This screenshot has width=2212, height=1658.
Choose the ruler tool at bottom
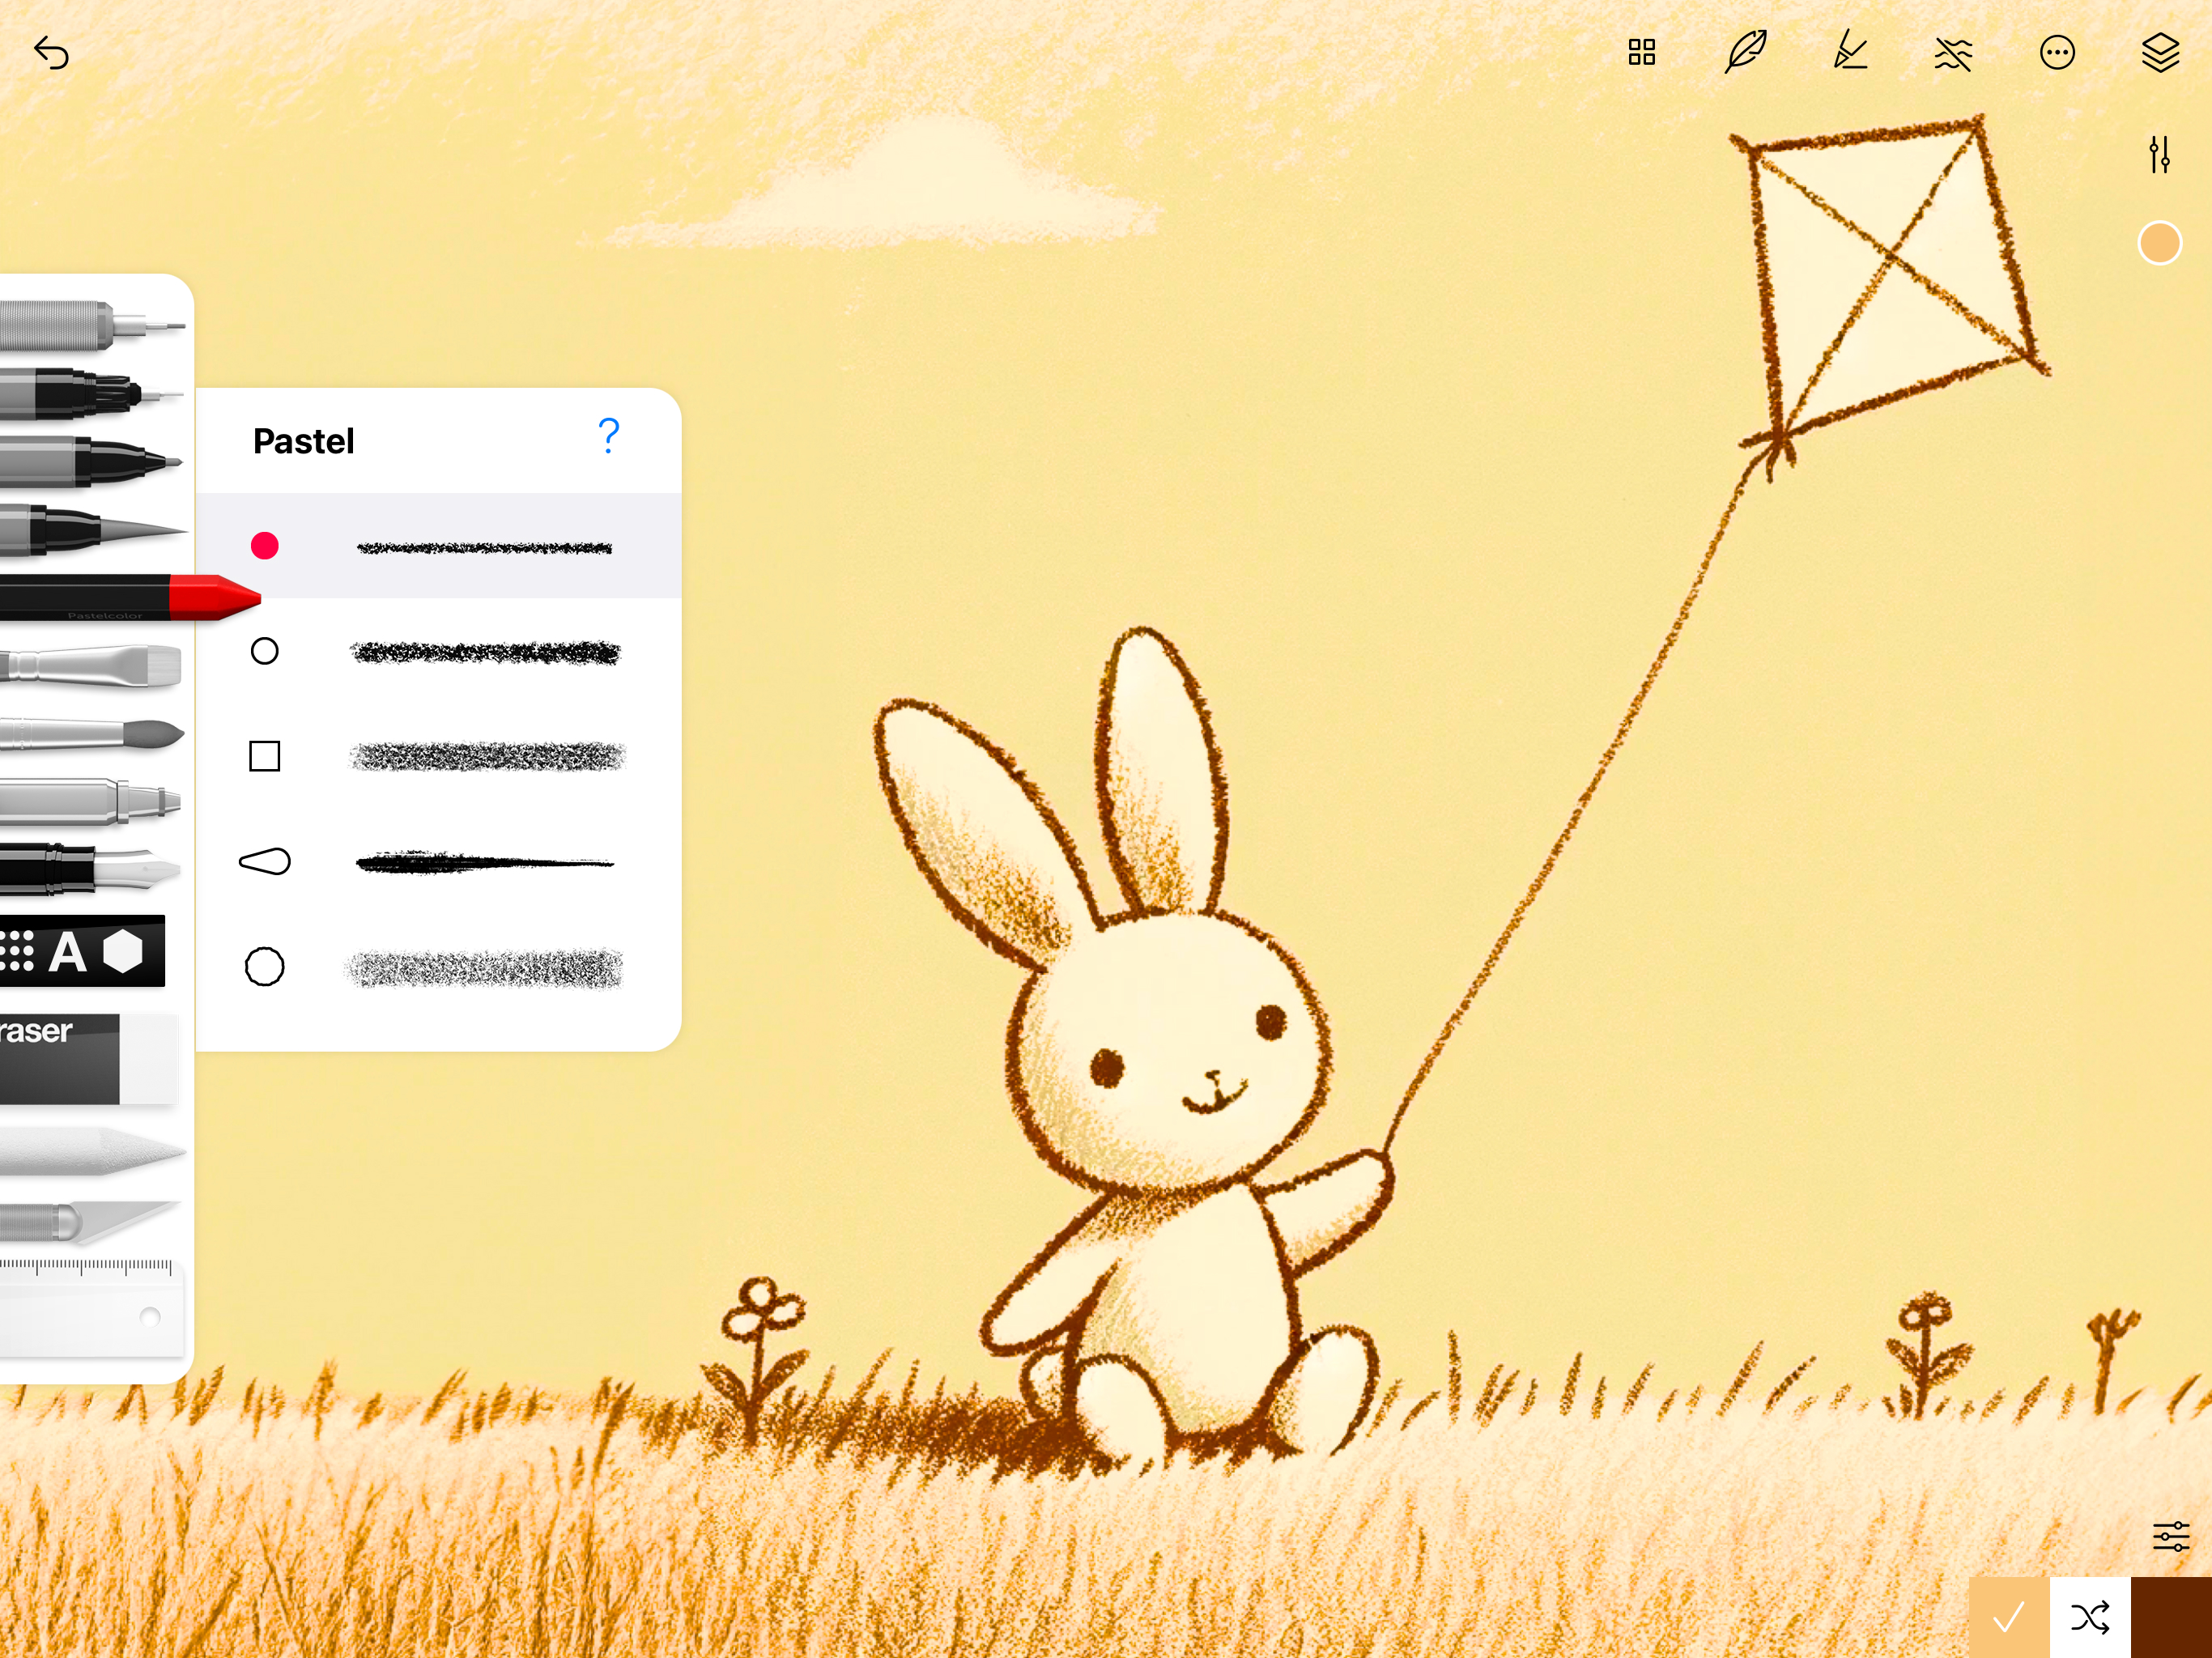(x=90, y=1308)
